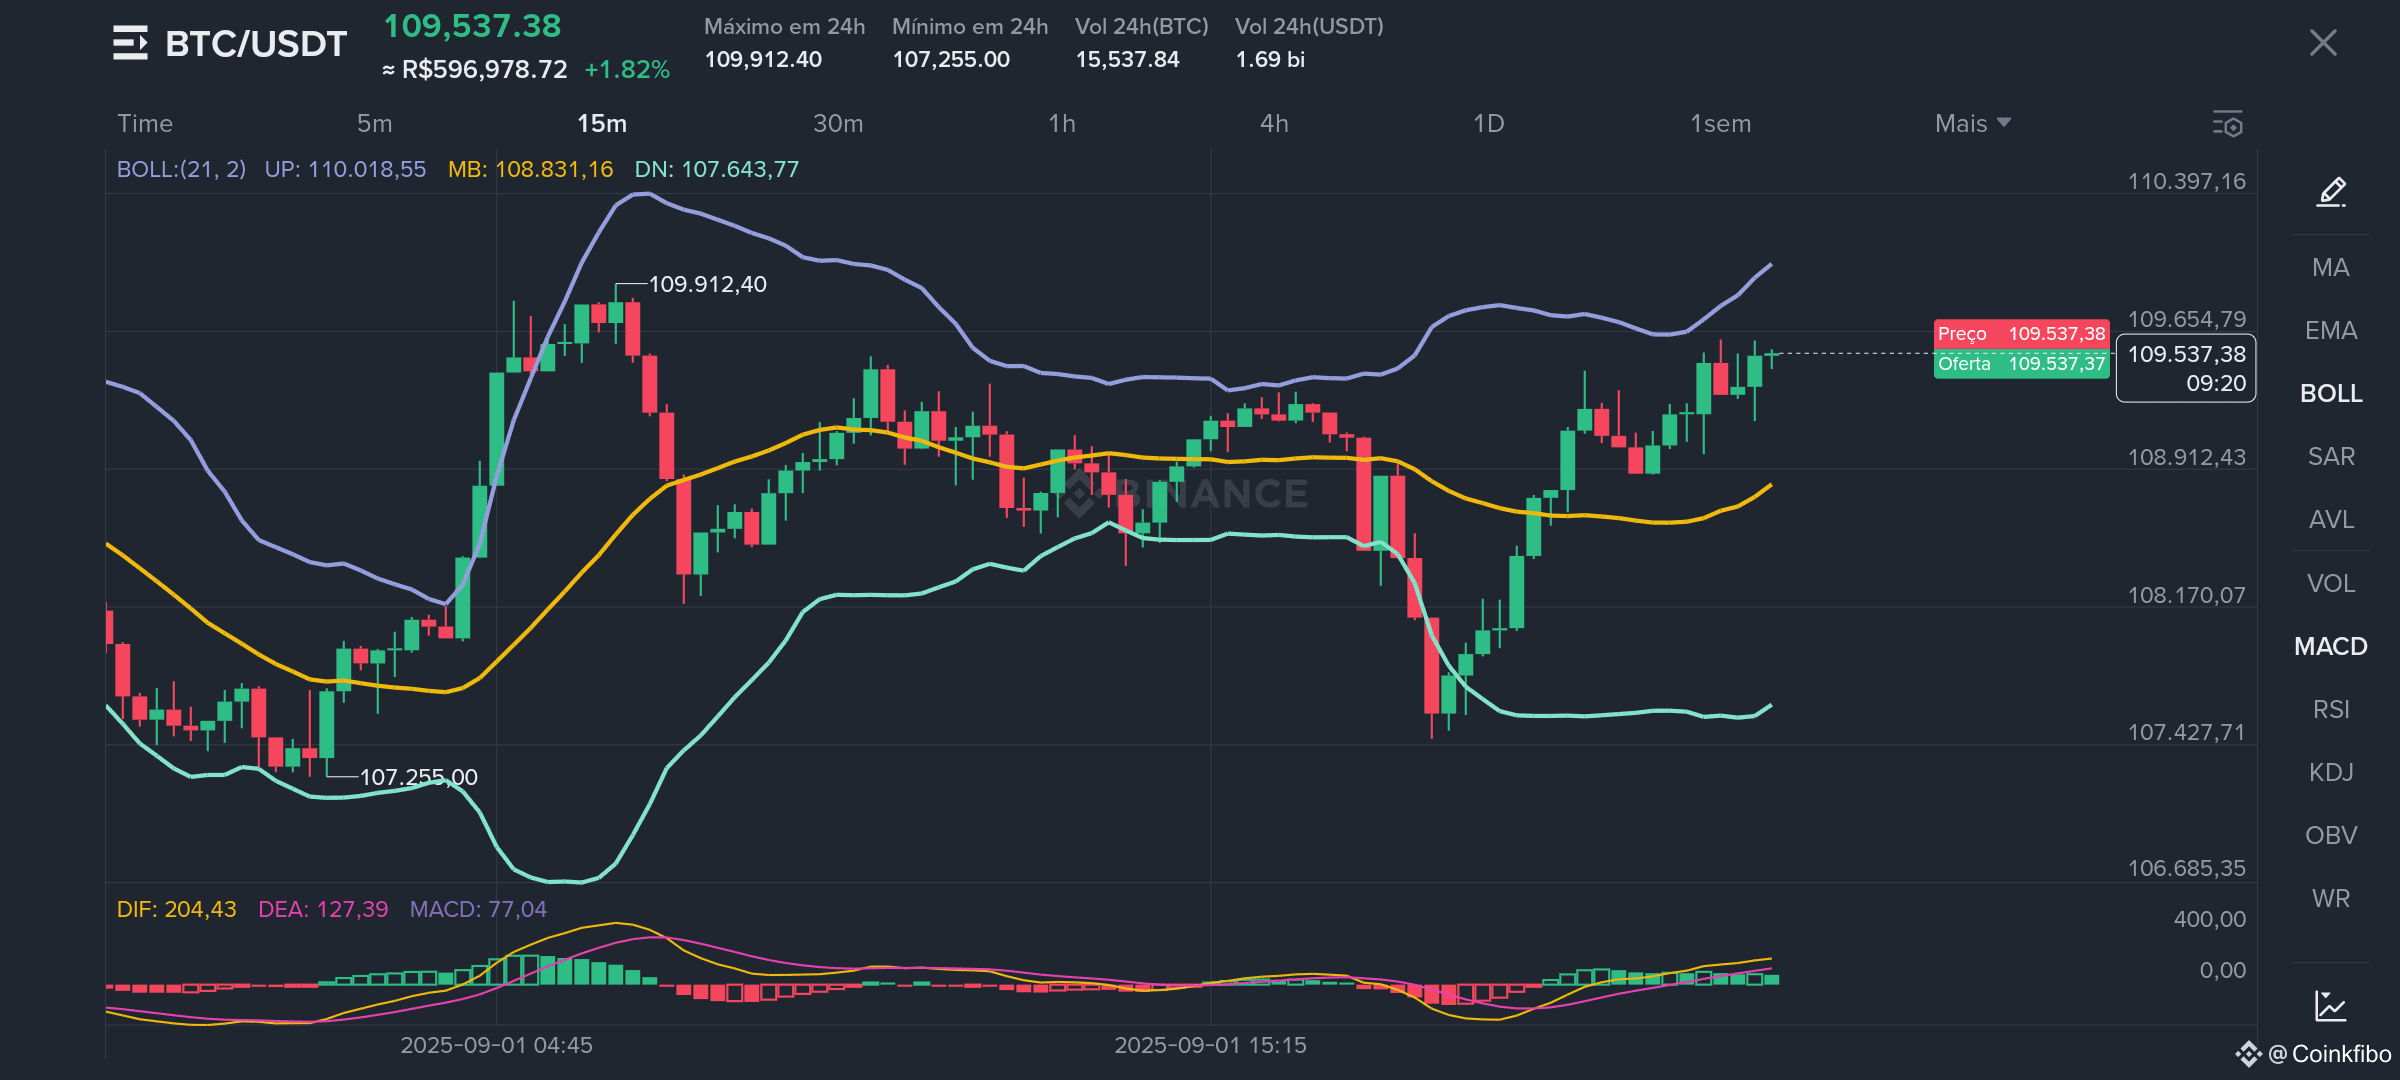Select the 15m timeframe
This screenshot has width=2400, height=1080.
(x=602, y=123)
